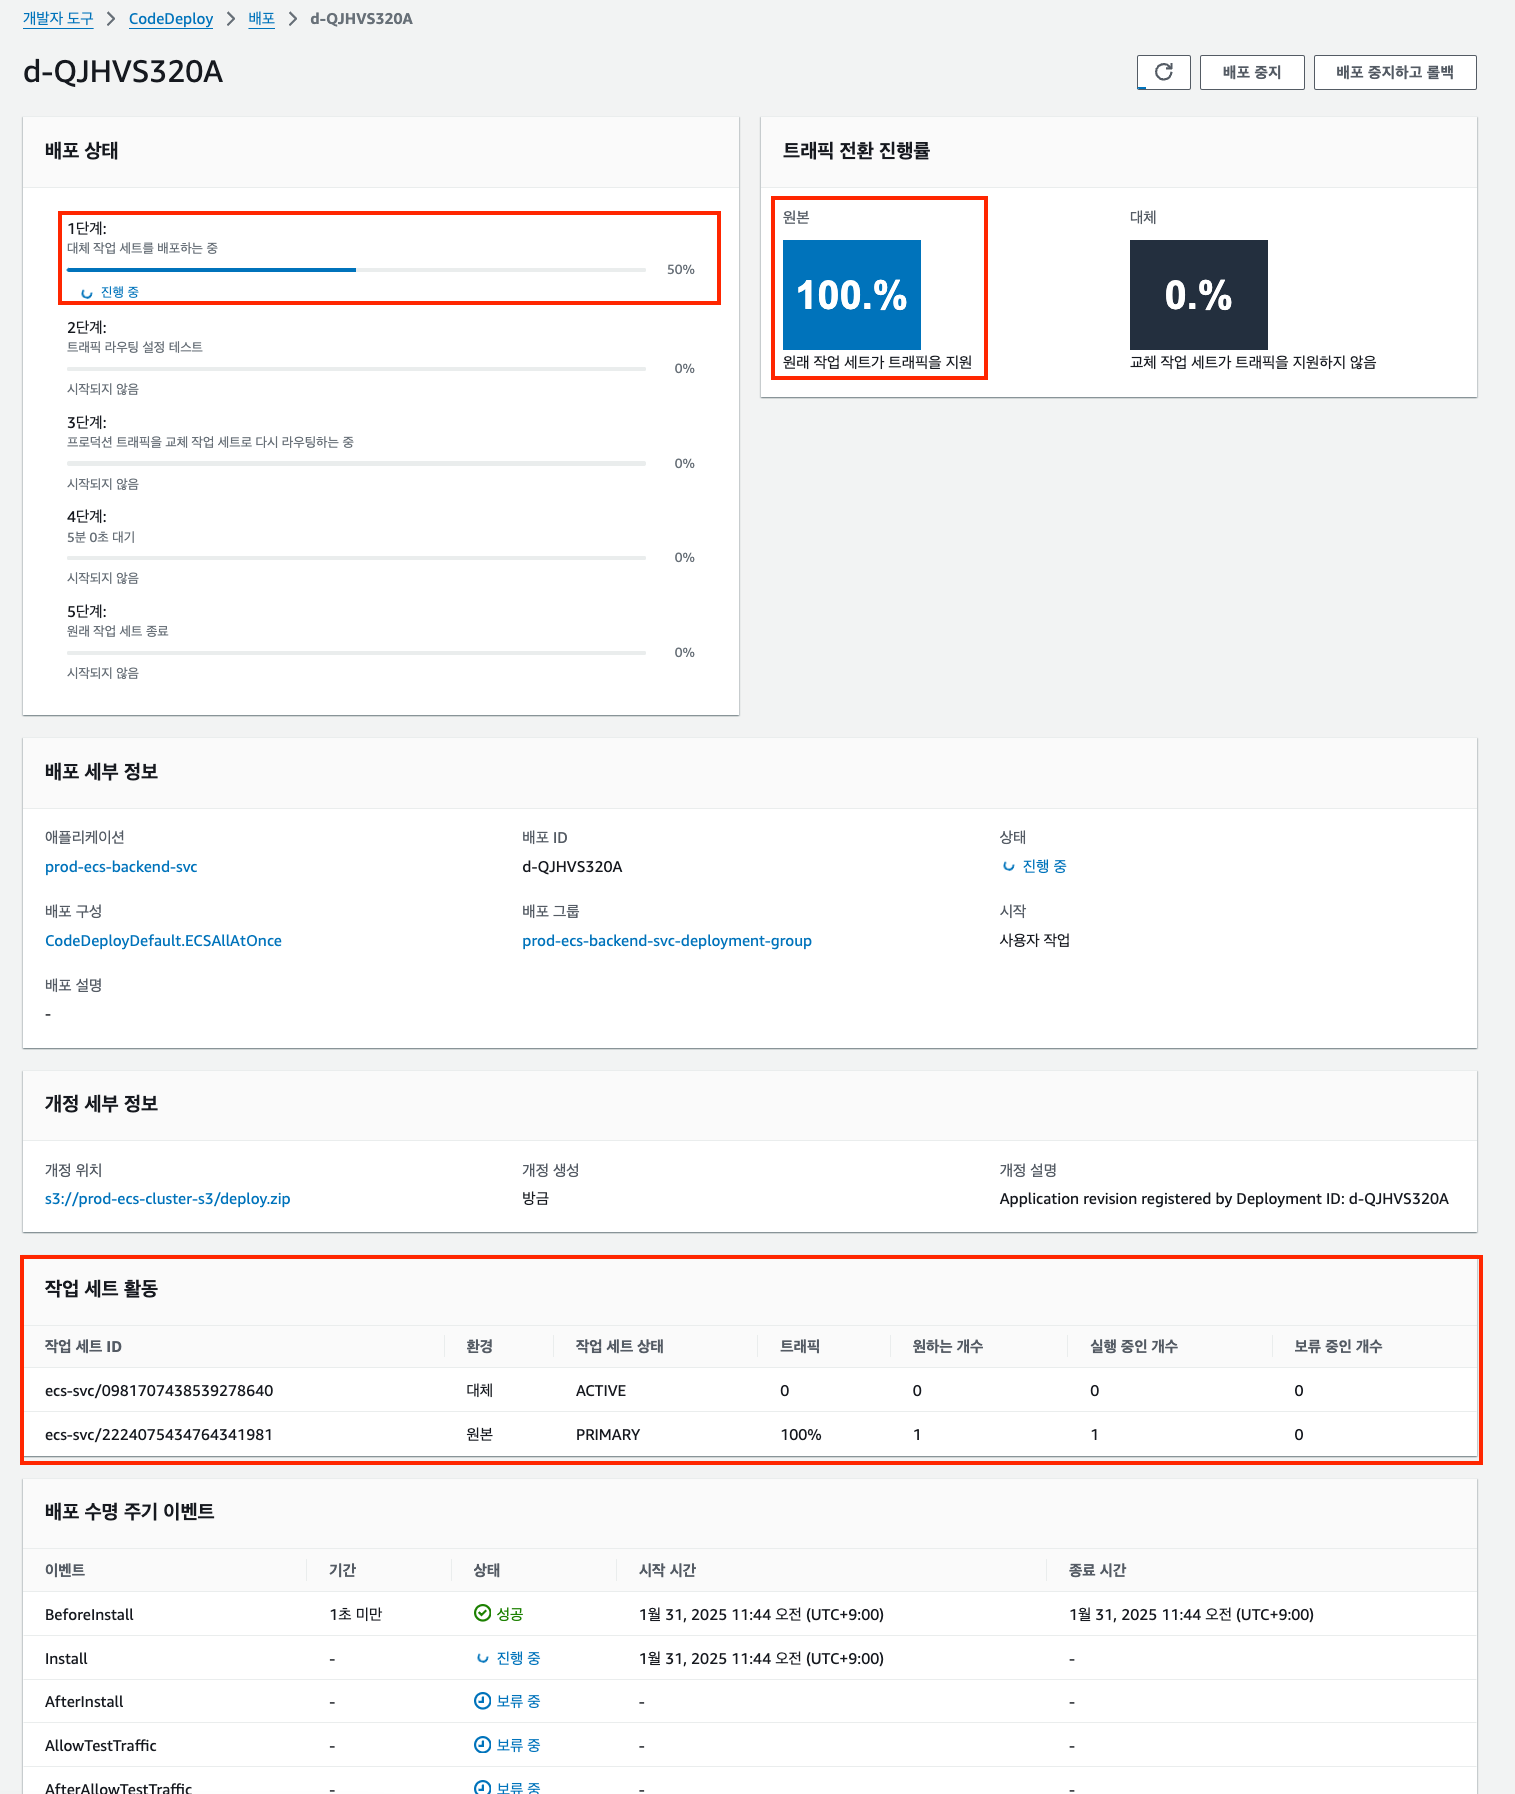Image resolution: width=1515 pixels, height=1794 pixels.
Task: Go to 개발자 도구 breadcrumb
Action: tap(58, 19)
